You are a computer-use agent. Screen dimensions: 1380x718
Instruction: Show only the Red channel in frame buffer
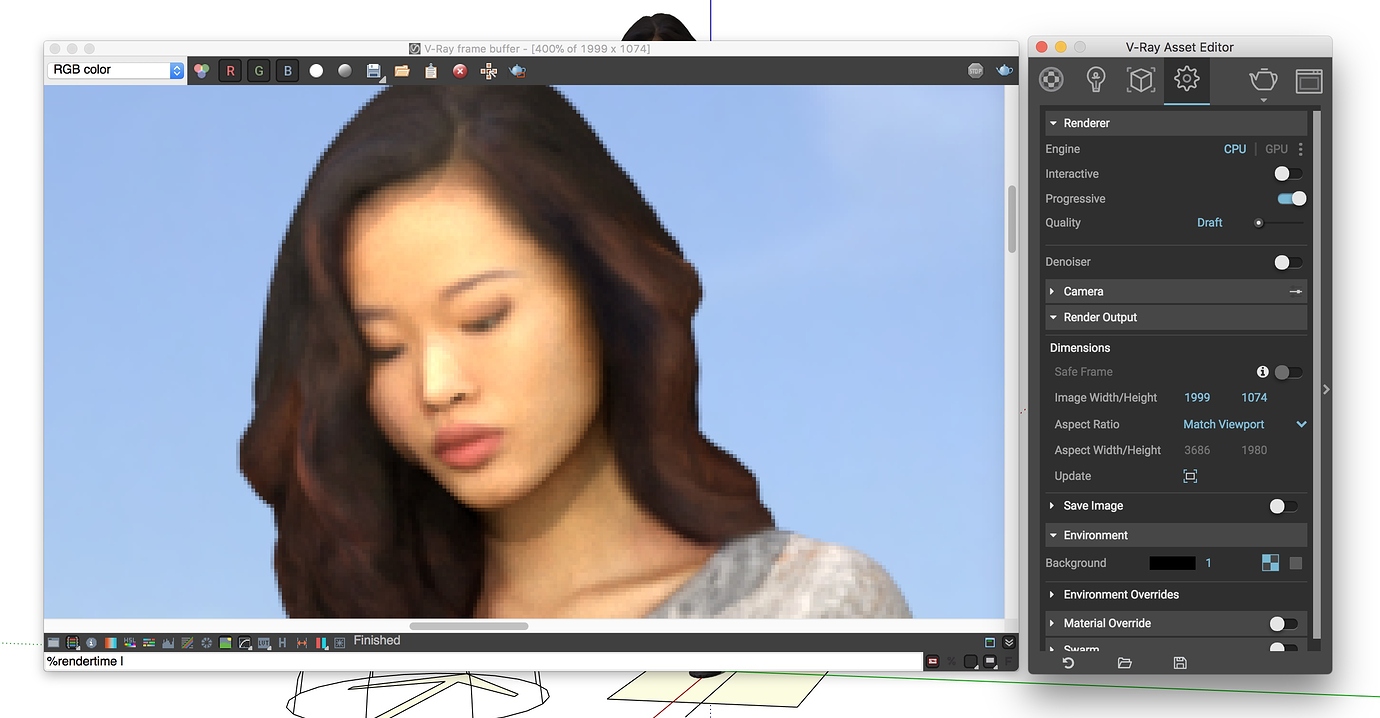(x=230, y=70)
